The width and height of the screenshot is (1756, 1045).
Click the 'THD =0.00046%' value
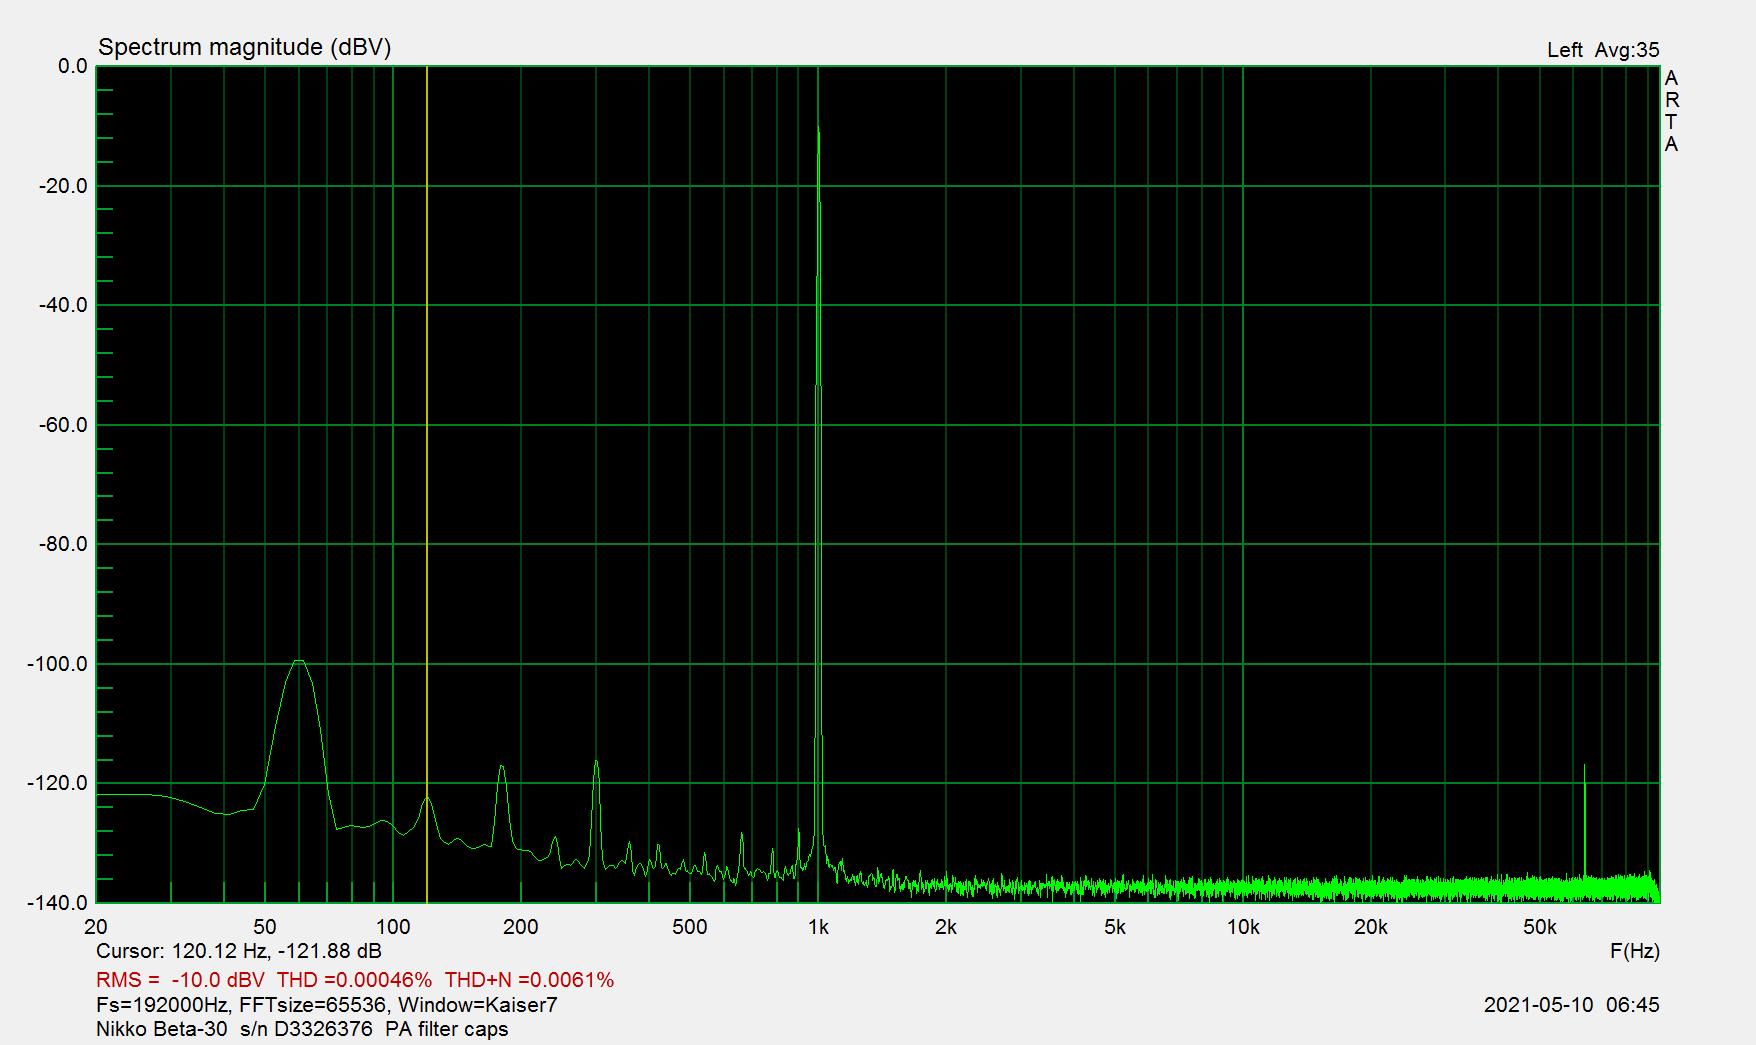point(354,980)
